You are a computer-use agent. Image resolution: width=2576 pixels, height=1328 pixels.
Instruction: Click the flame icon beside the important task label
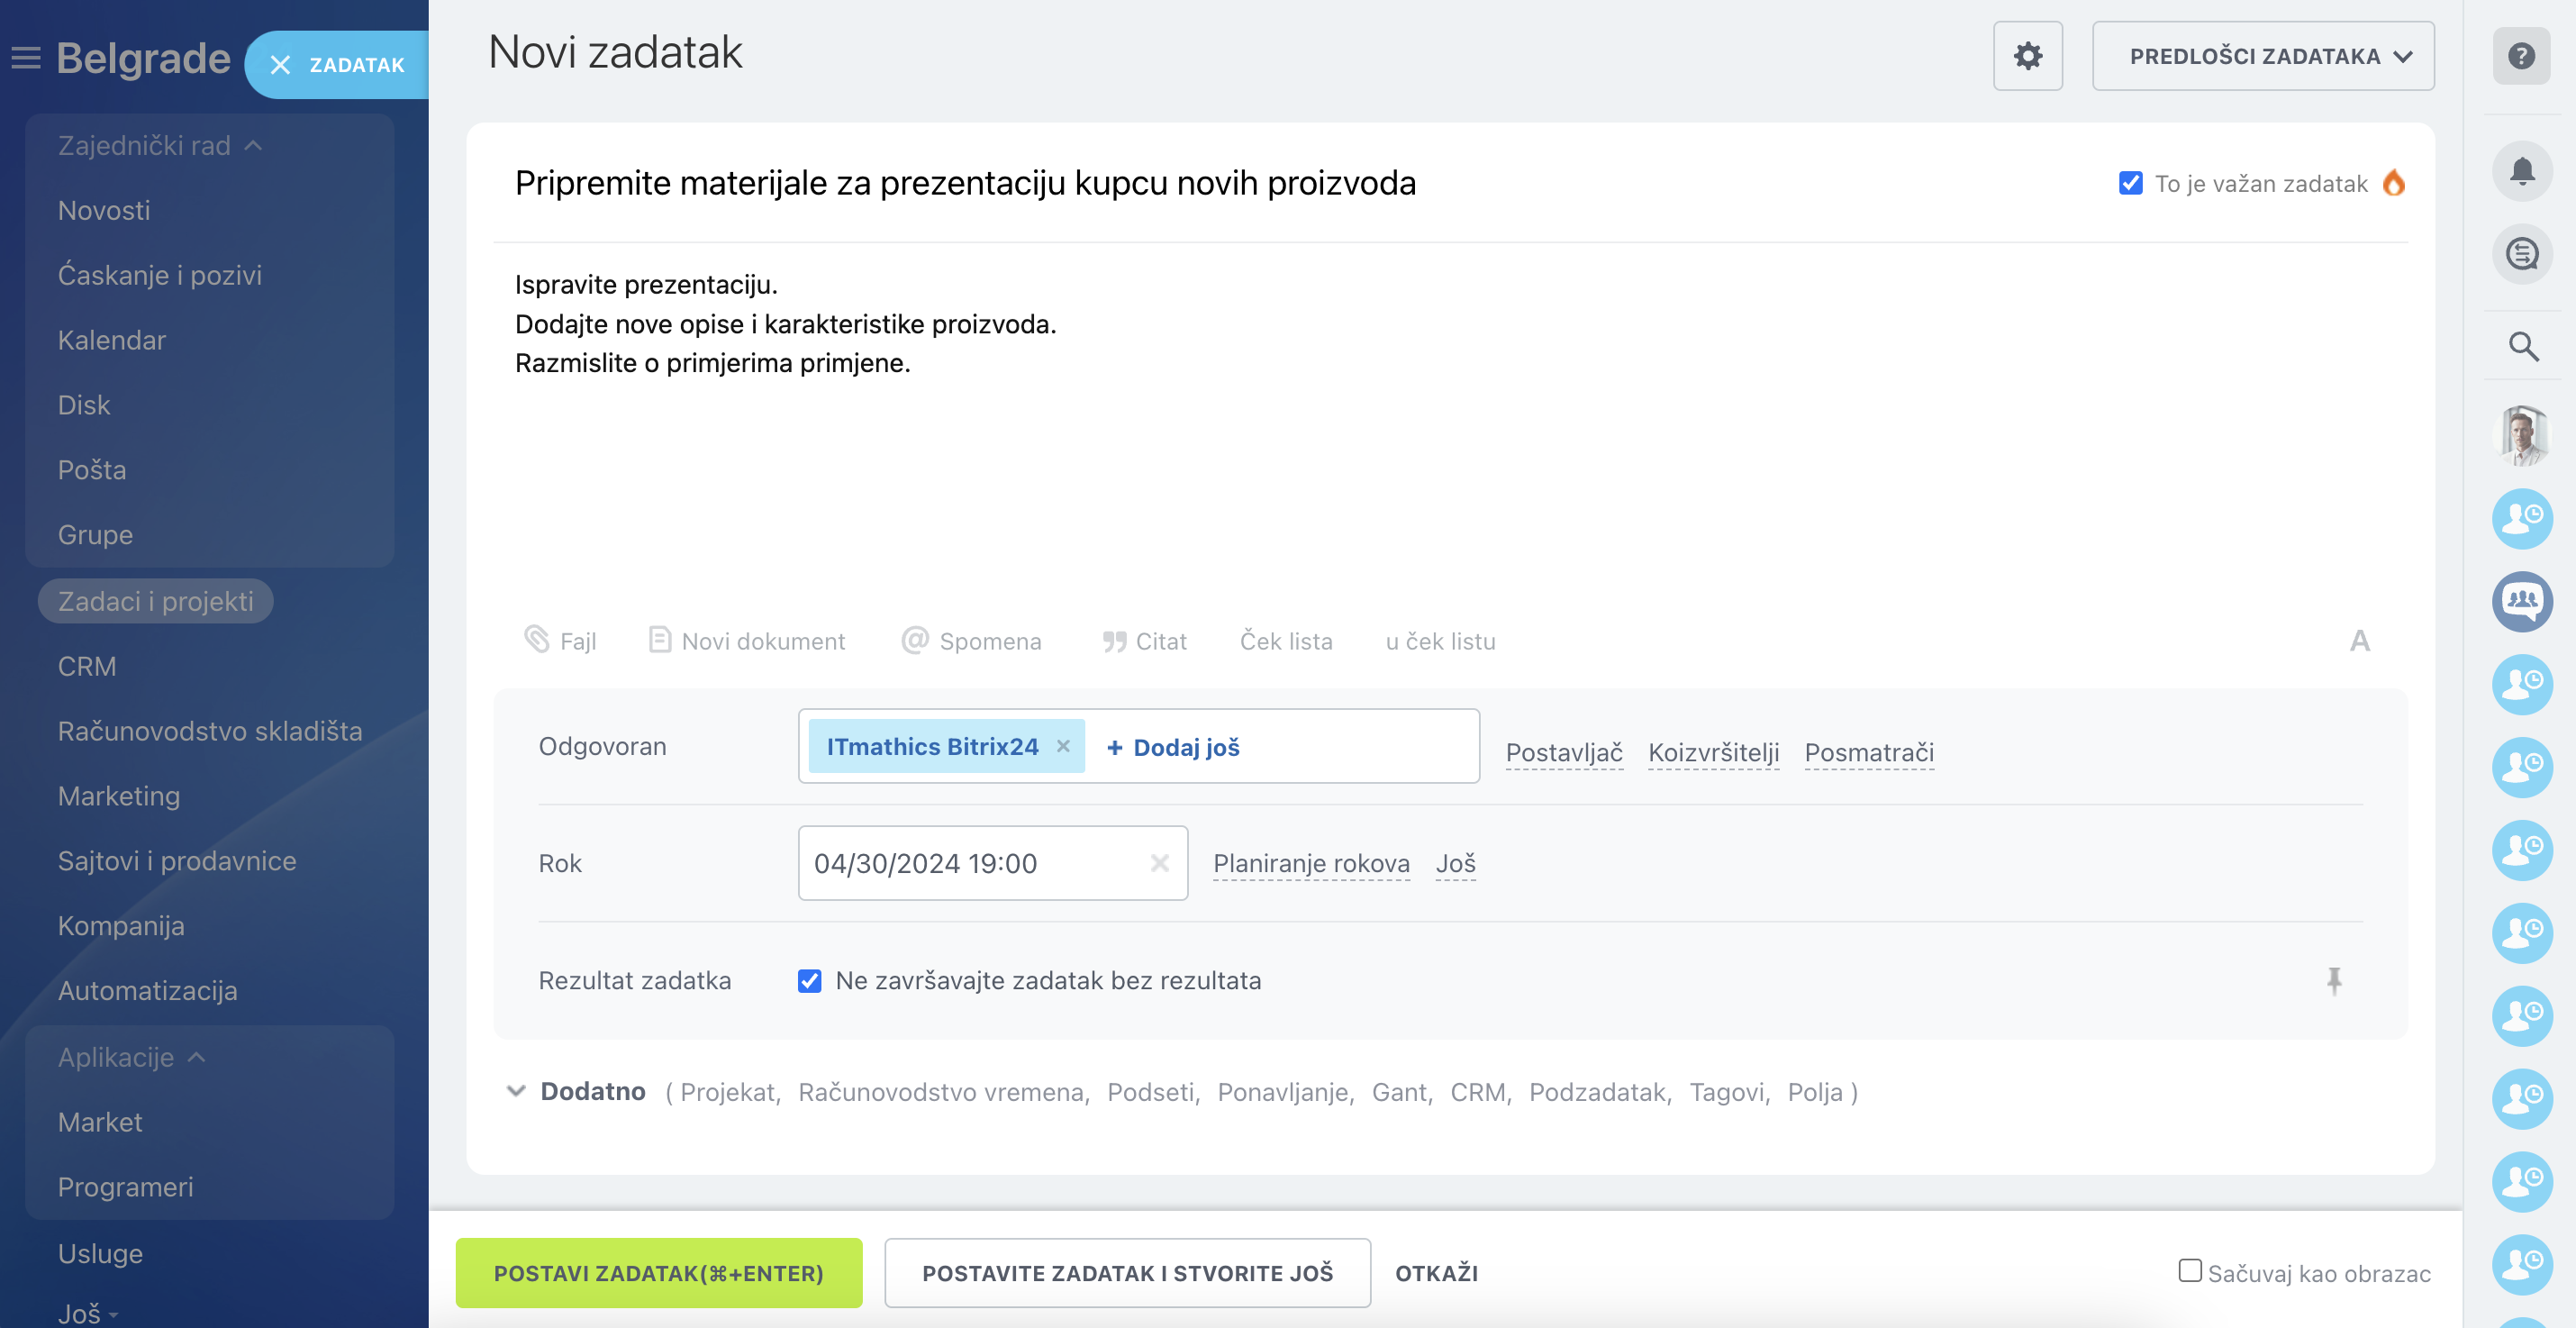click(2393, 182)
